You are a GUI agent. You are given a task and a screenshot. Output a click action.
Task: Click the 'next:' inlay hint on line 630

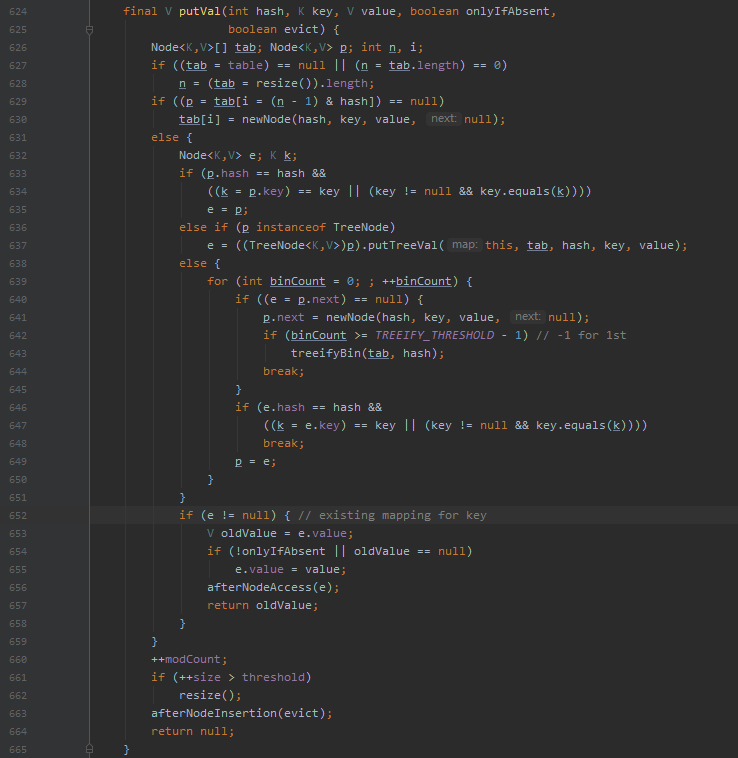444,119
